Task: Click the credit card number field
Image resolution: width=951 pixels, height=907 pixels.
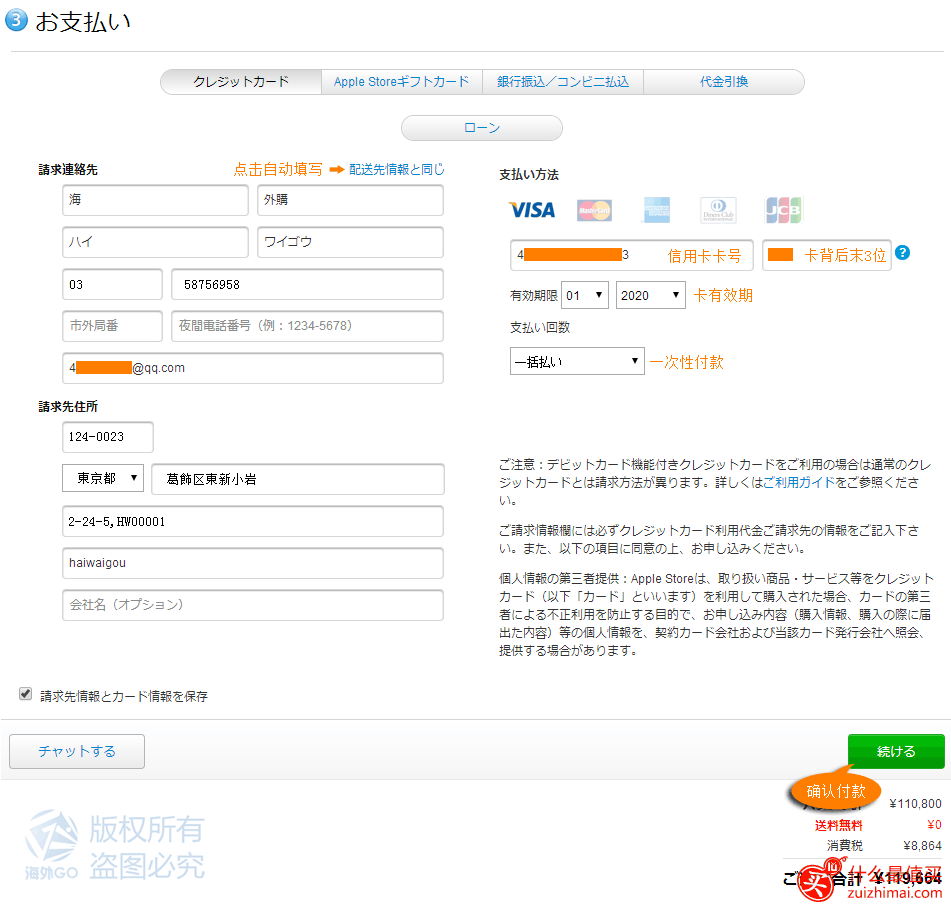Action: pos(631,255)
